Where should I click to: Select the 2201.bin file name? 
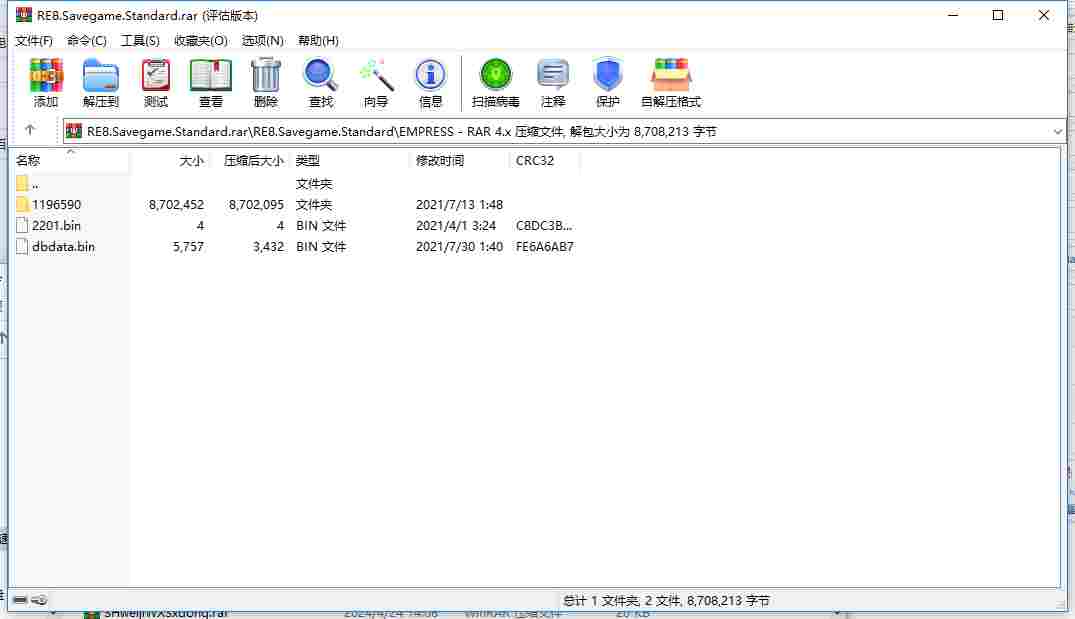(x=56, y=226)
